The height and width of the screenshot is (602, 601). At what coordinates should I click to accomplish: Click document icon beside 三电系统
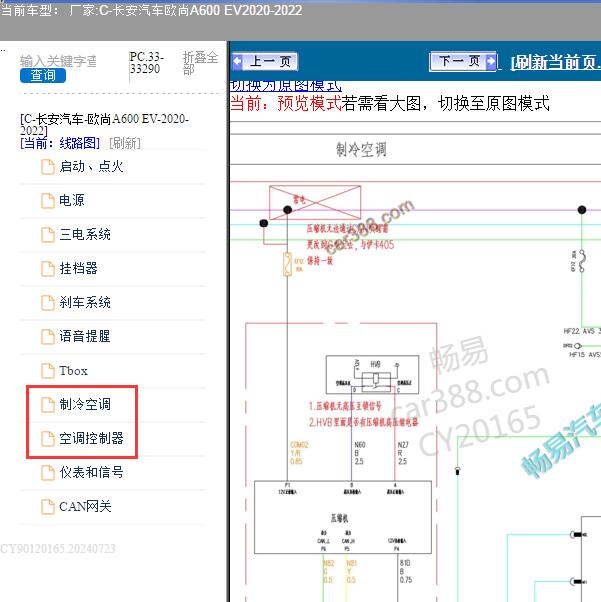coord(48,235)
